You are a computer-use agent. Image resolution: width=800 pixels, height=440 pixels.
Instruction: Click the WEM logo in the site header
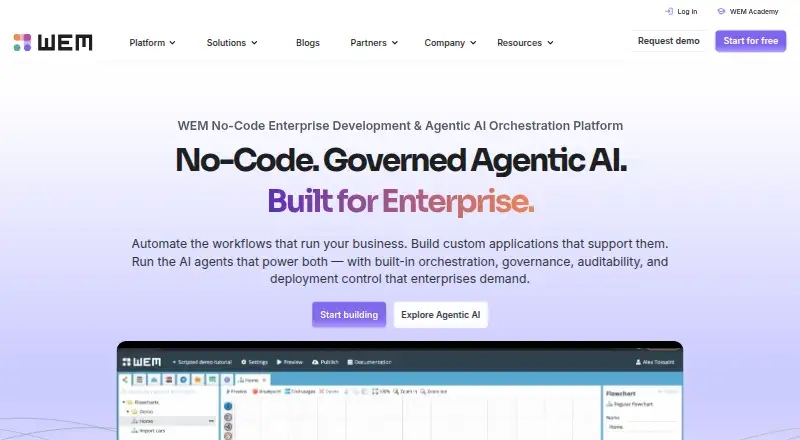[53, 42]
